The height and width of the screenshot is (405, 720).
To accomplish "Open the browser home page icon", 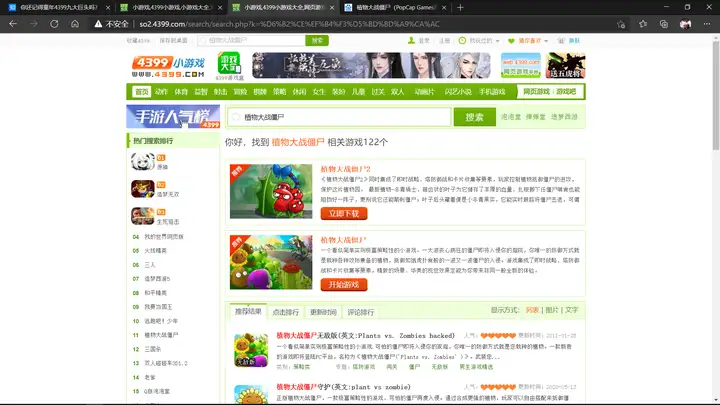I will click(75, 24).
